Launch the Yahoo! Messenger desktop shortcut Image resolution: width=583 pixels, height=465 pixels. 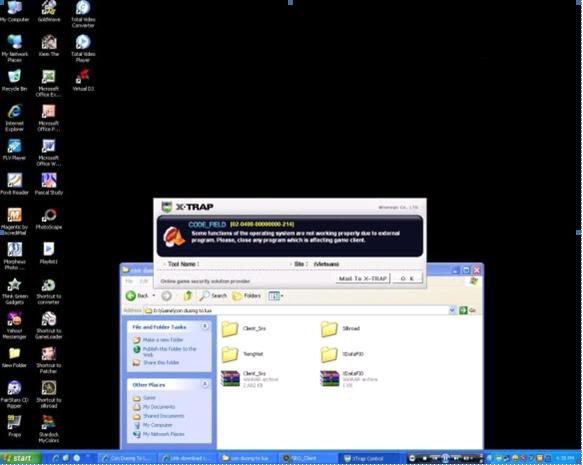coord(15,326)
